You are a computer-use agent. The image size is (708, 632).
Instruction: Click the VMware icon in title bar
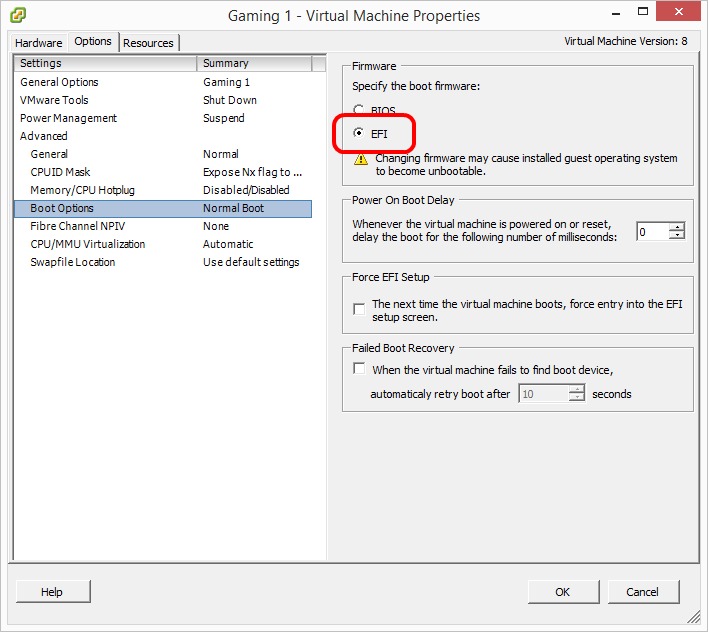(17, 15)
